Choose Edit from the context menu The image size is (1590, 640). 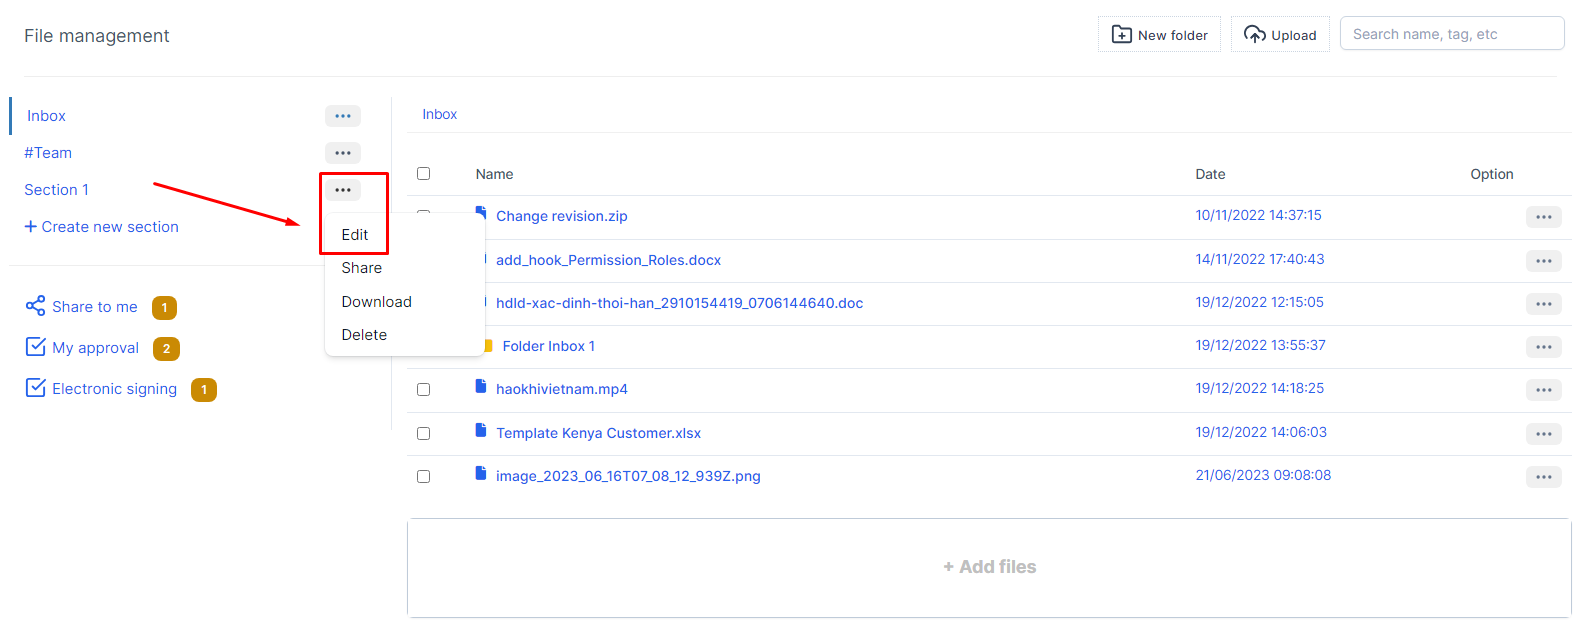coord(355,235)
